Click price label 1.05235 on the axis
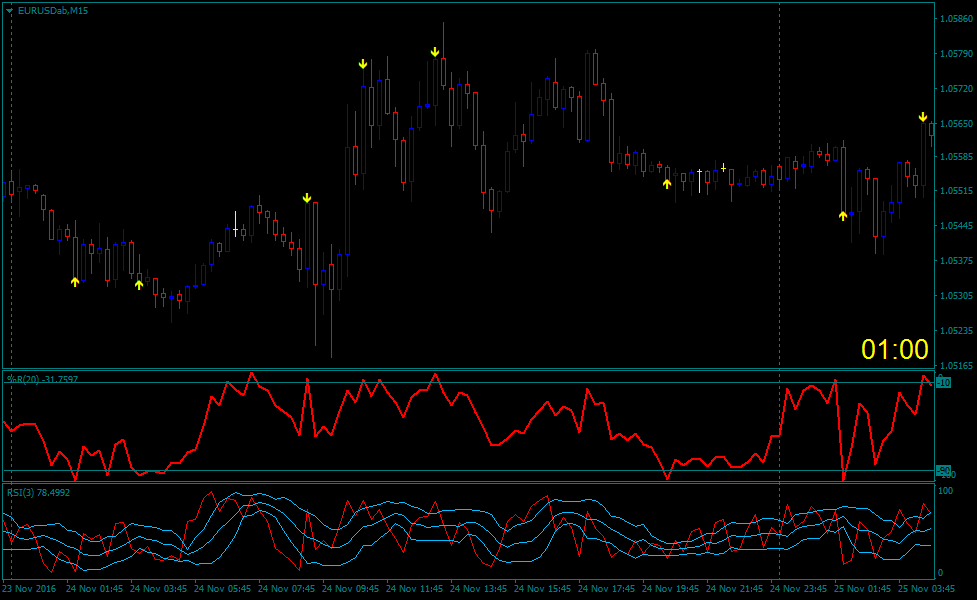This screenshot has height=600, width=977. point(956,331)
